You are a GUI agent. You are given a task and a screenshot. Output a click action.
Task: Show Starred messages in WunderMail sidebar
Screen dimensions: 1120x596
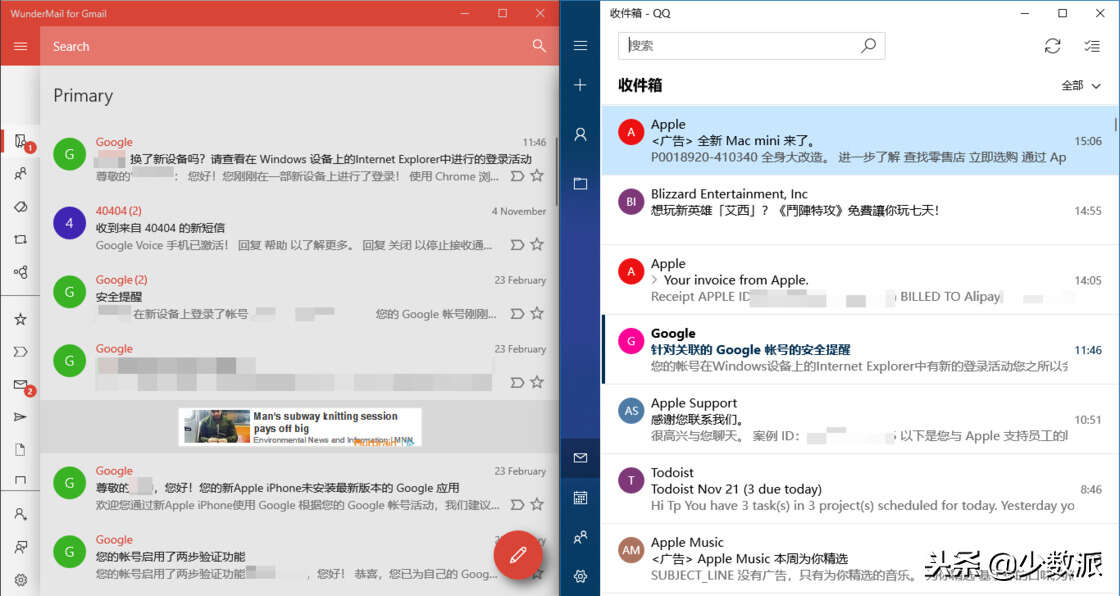coord(21,319)
